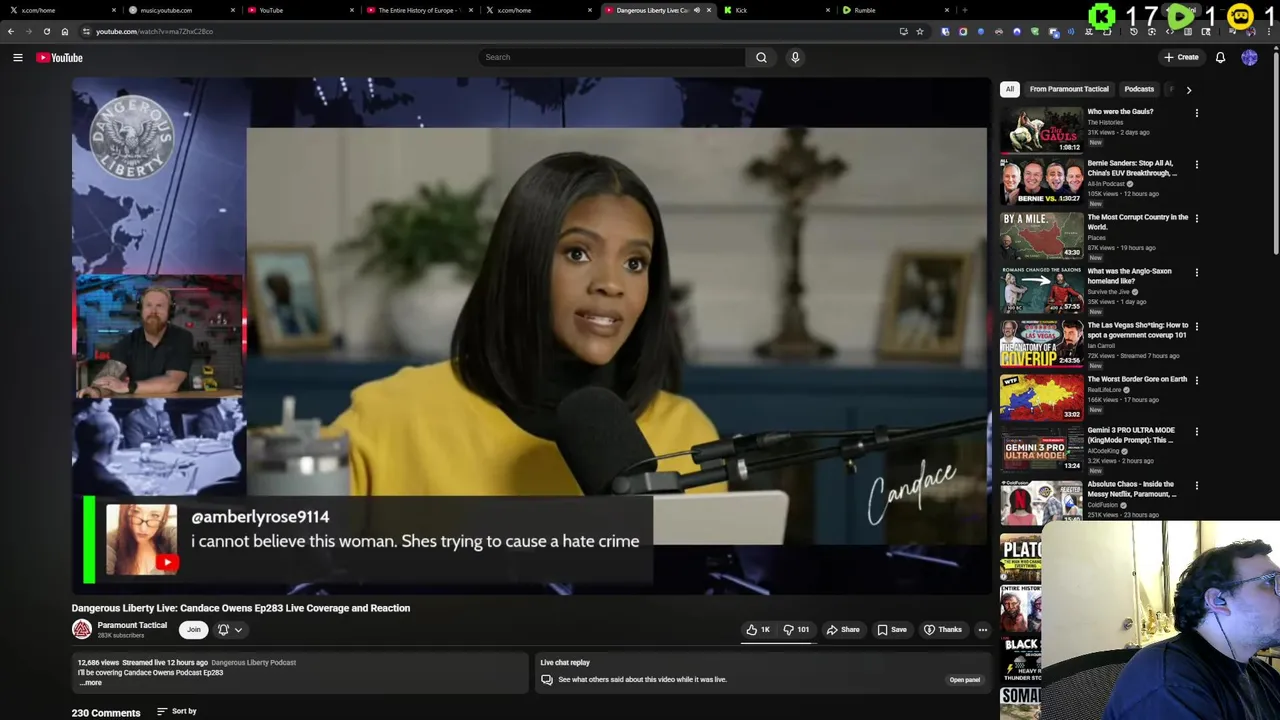Switch to the first x.com/home tab
1280x720 pixels.
[x=60, y=10]
